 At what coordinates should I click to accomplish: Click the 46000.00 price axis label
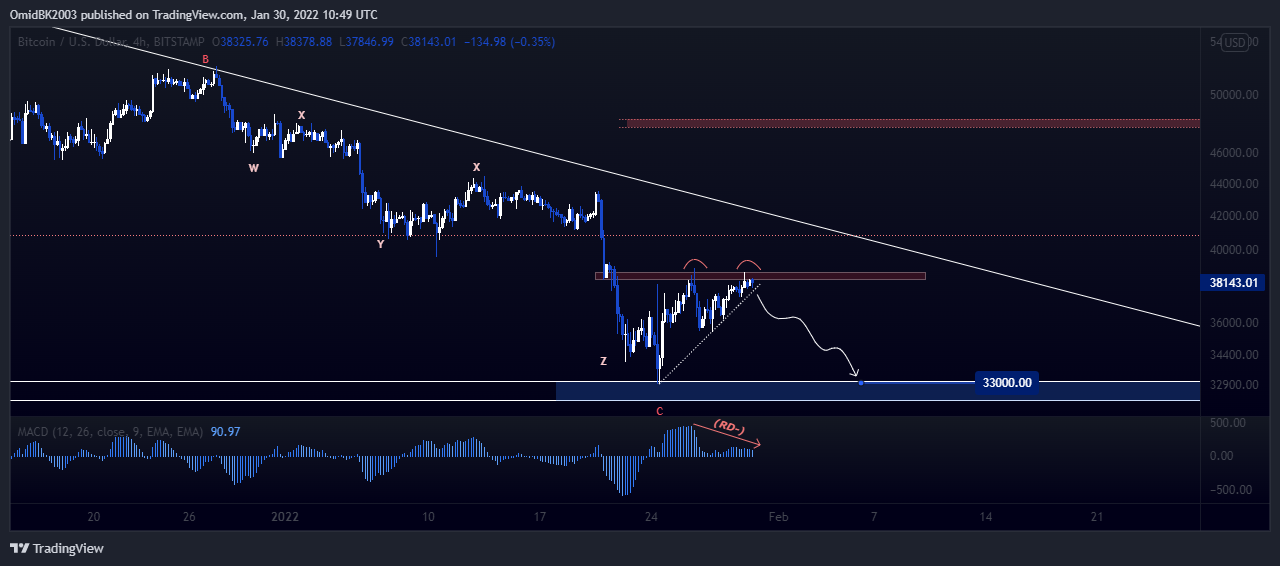pyautogui.click(x=1232, y=153)
